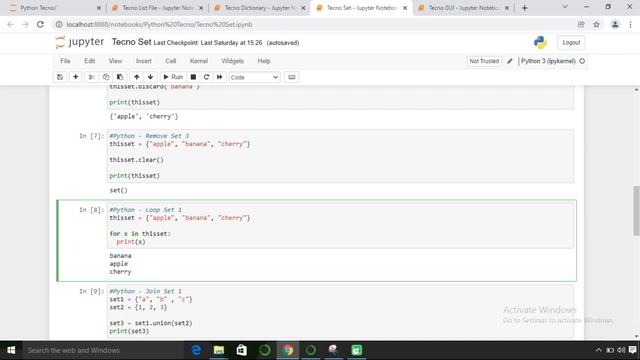Open the Chrome profile avatar
This screenshot has width=640, height=360.
pyautogui.click(x=615, y=24)
